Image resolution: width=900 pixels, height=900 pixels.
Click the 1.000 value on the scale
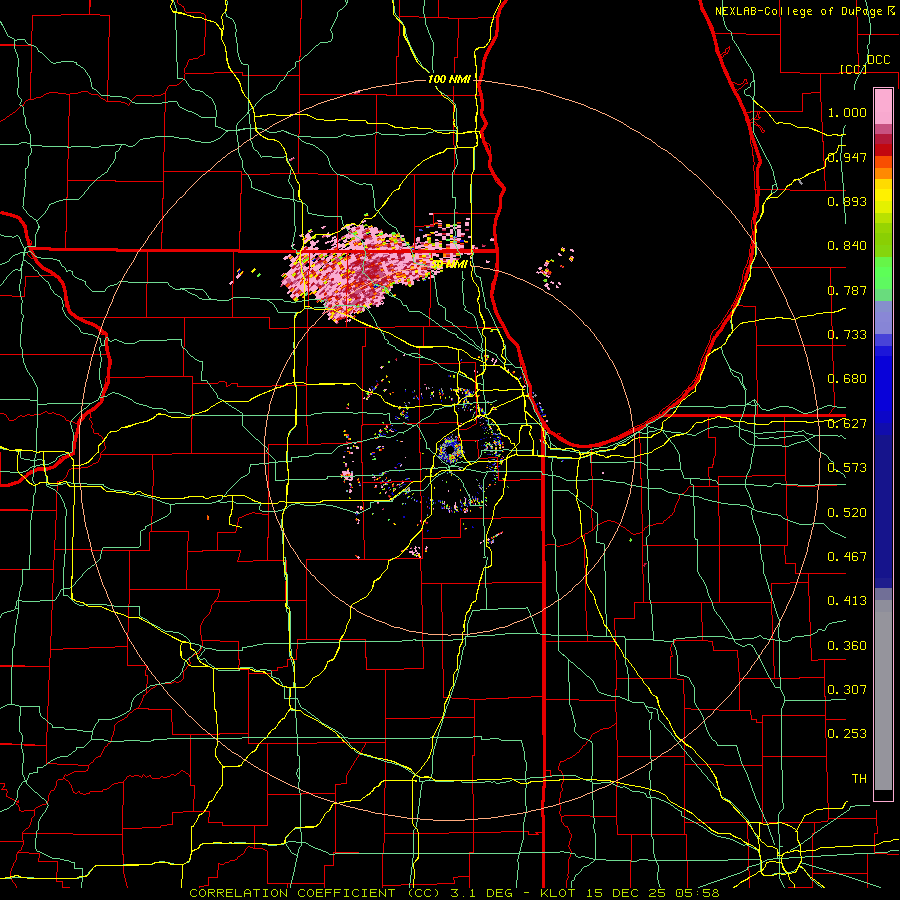[847, 112]
